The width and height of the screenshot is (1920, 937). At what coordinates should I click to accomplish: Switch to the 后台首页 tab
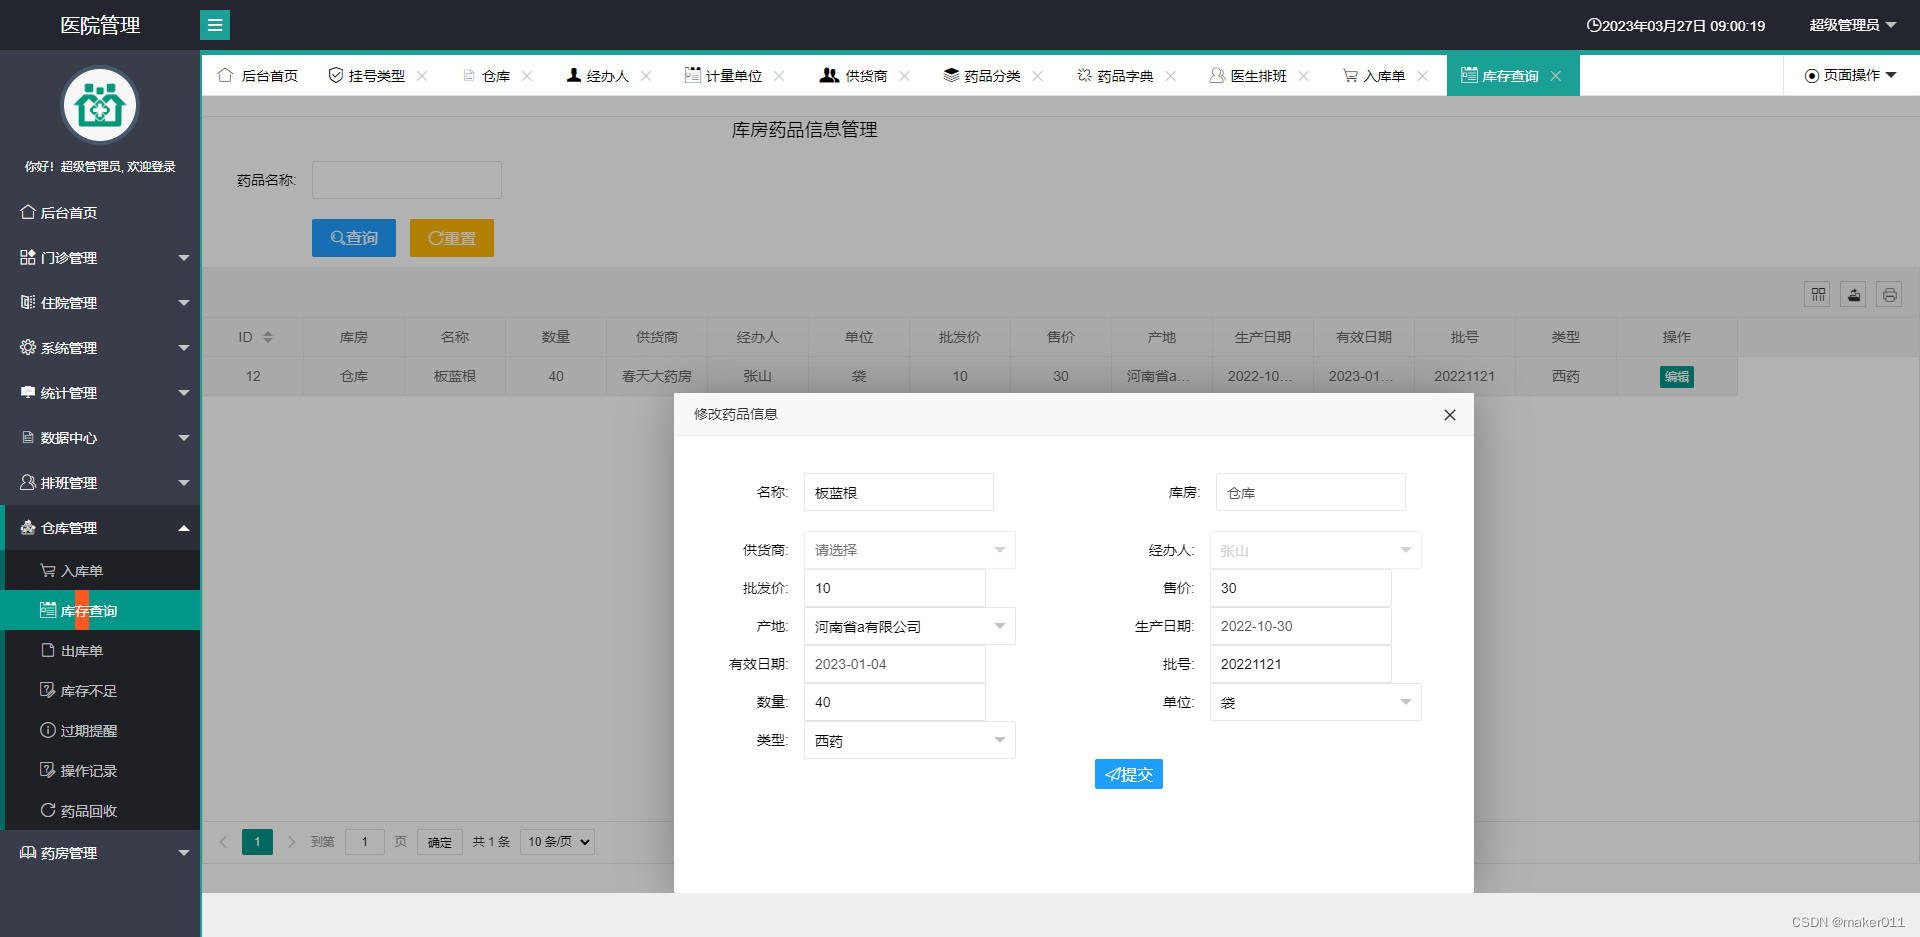(258, 76)
